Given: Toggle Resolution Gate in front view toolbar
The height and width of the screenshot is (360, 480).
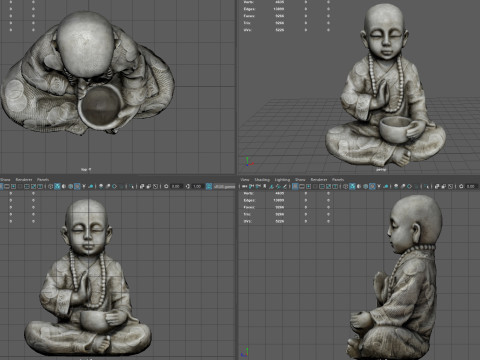Looking at the screenshot, I should click(13, 186).
